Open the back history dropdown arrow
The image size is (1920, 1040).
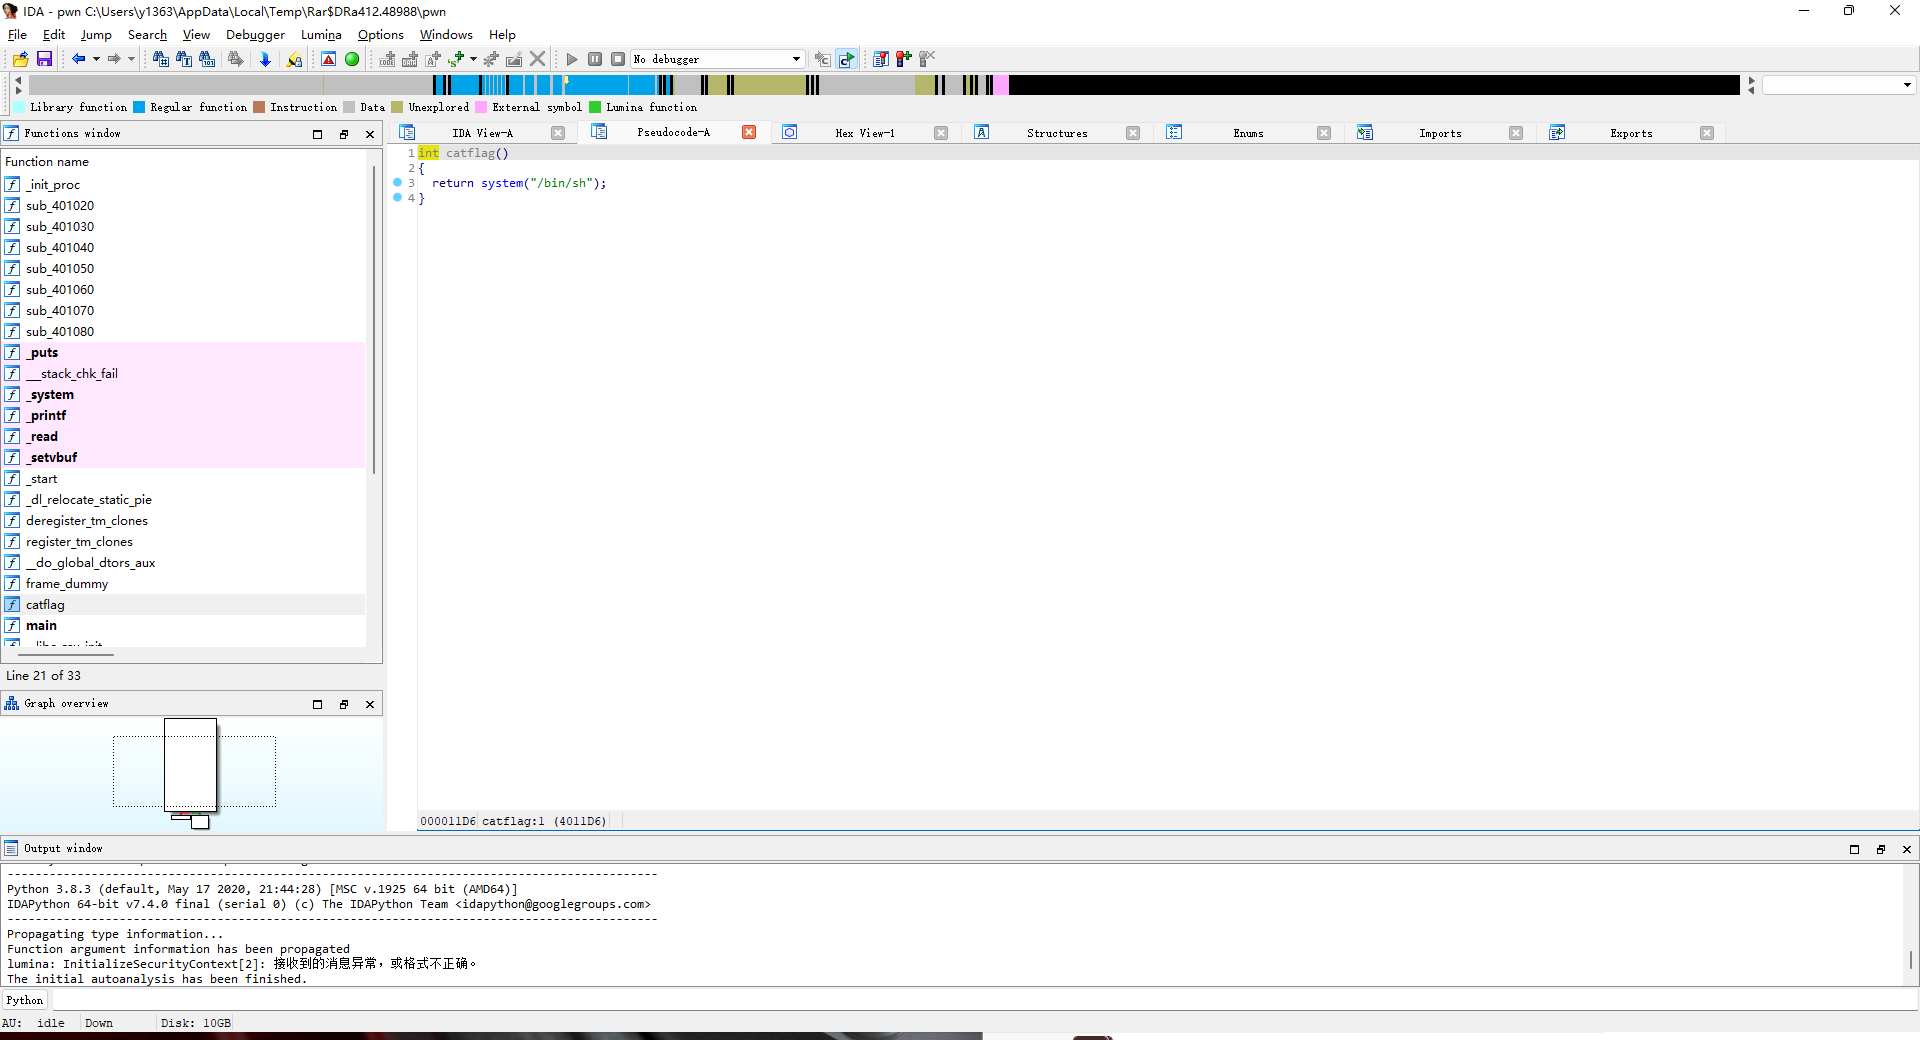96,59
